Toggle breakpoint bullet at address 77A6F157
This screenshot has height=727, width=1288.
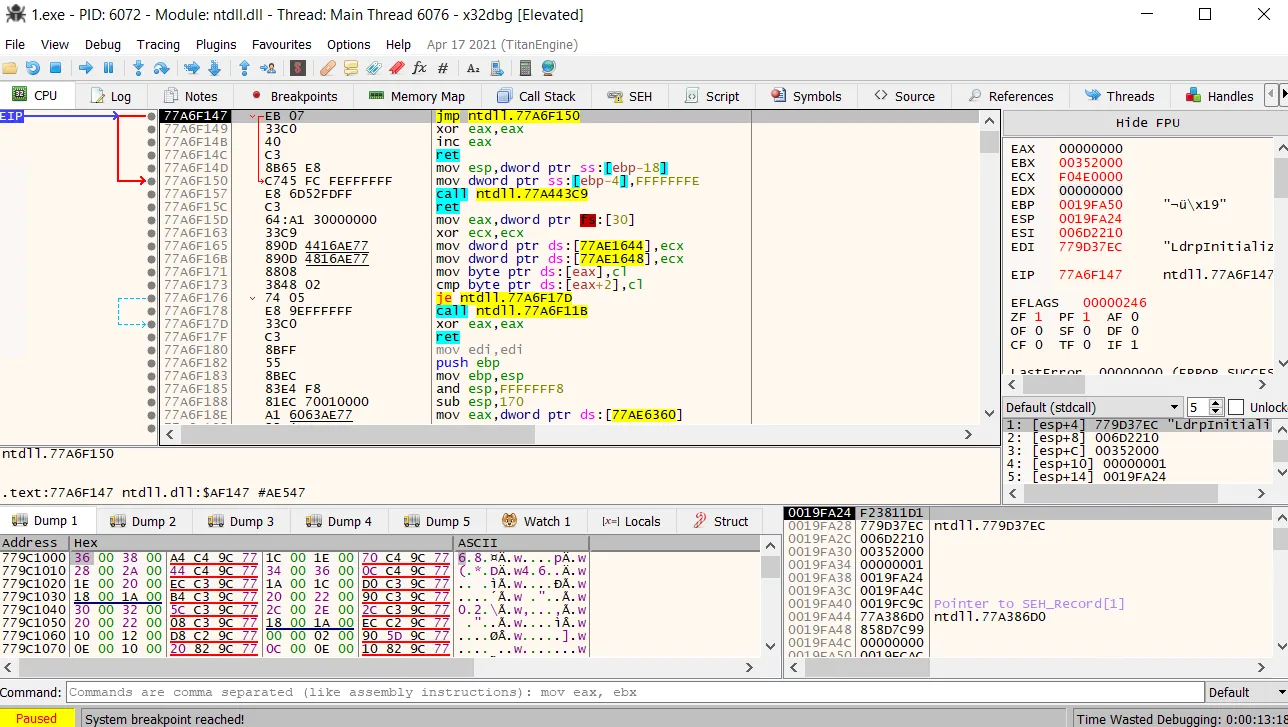(152, 194)
